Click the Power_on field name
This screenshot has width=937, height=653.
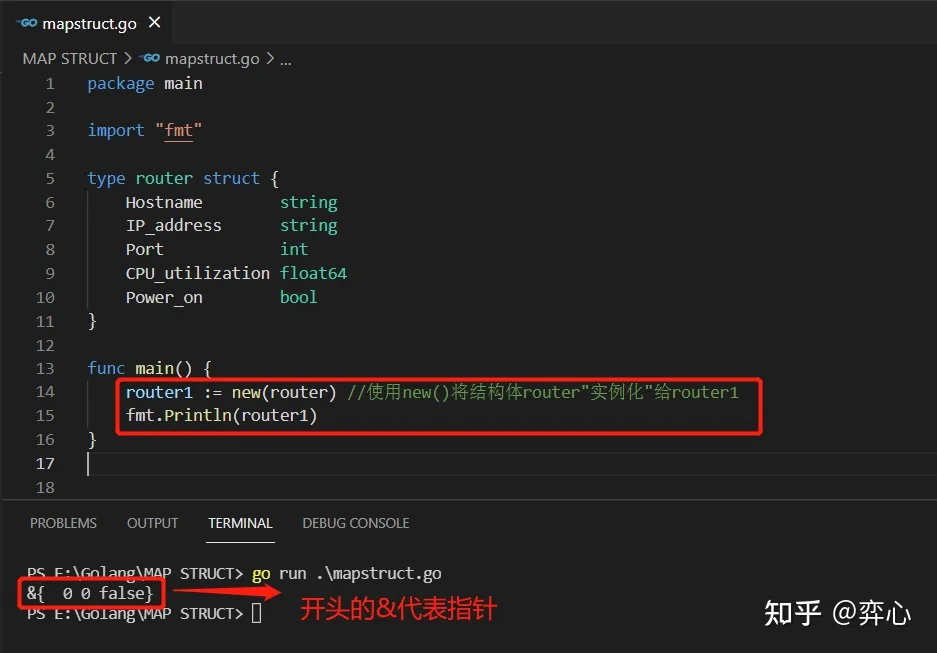pos(164,298)
